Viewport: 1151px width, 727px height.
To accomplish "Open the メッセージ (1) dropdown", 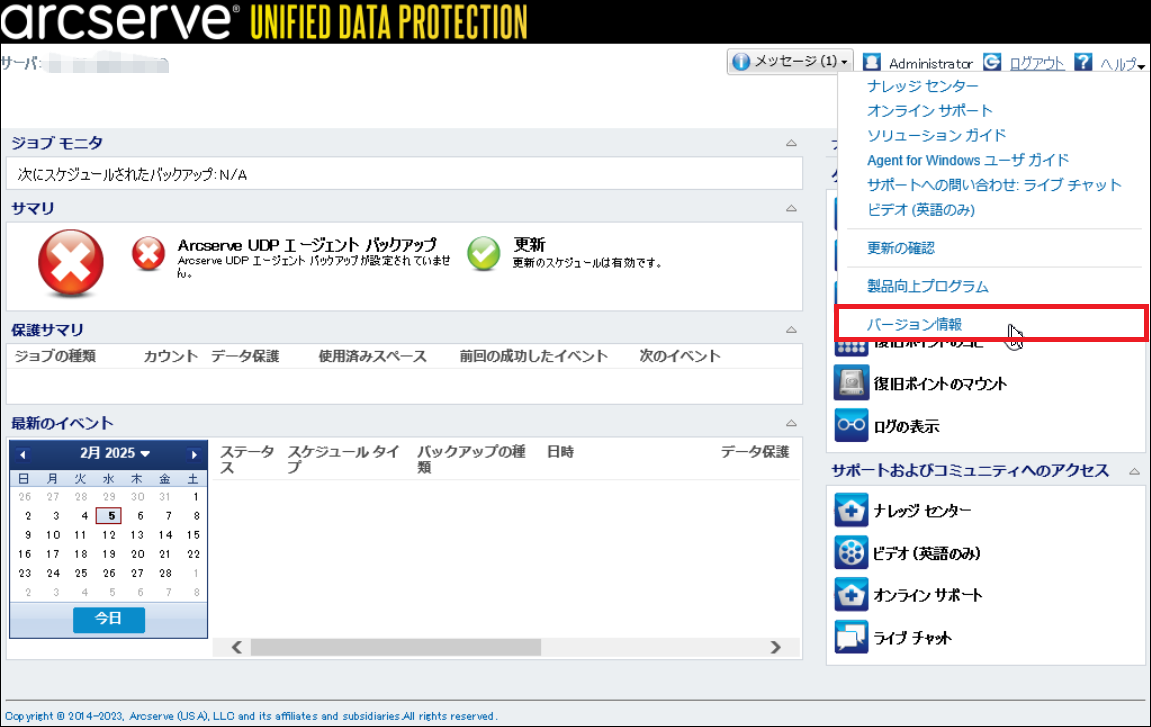I will 791,62.
